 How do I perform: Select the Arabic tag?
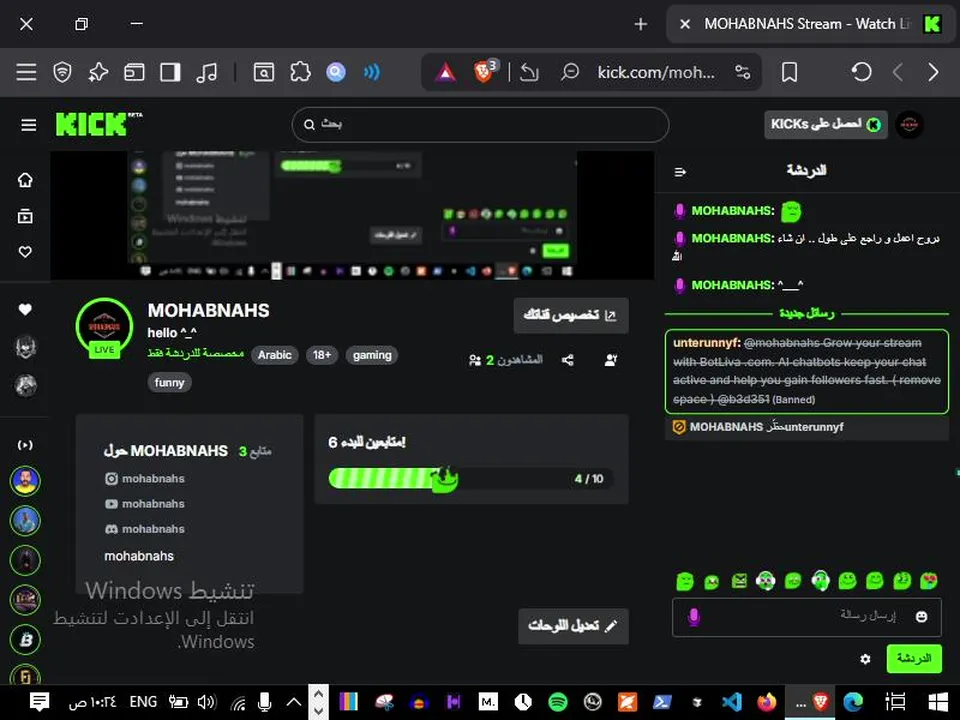pos(274,355)
